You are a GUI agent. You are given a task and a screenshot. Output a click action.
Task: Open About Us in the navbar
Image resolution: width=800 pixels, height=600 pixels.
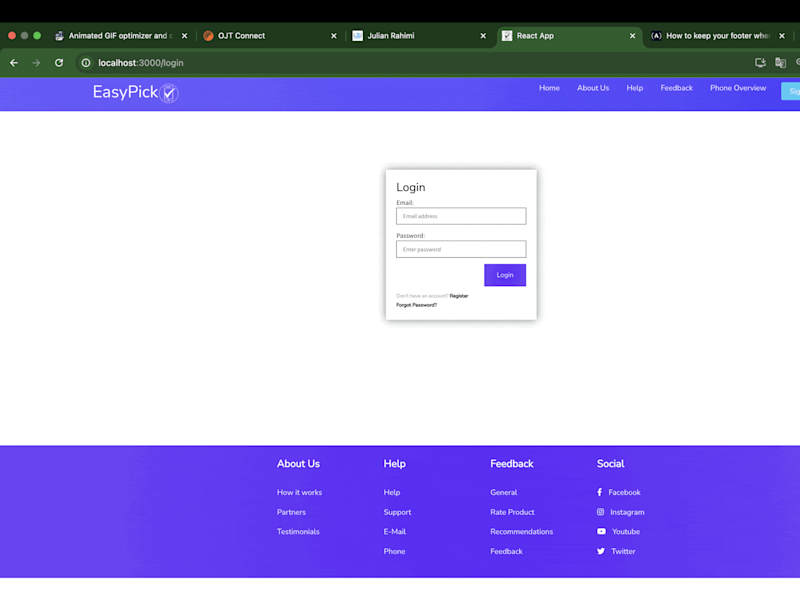(x=593, y=88)
